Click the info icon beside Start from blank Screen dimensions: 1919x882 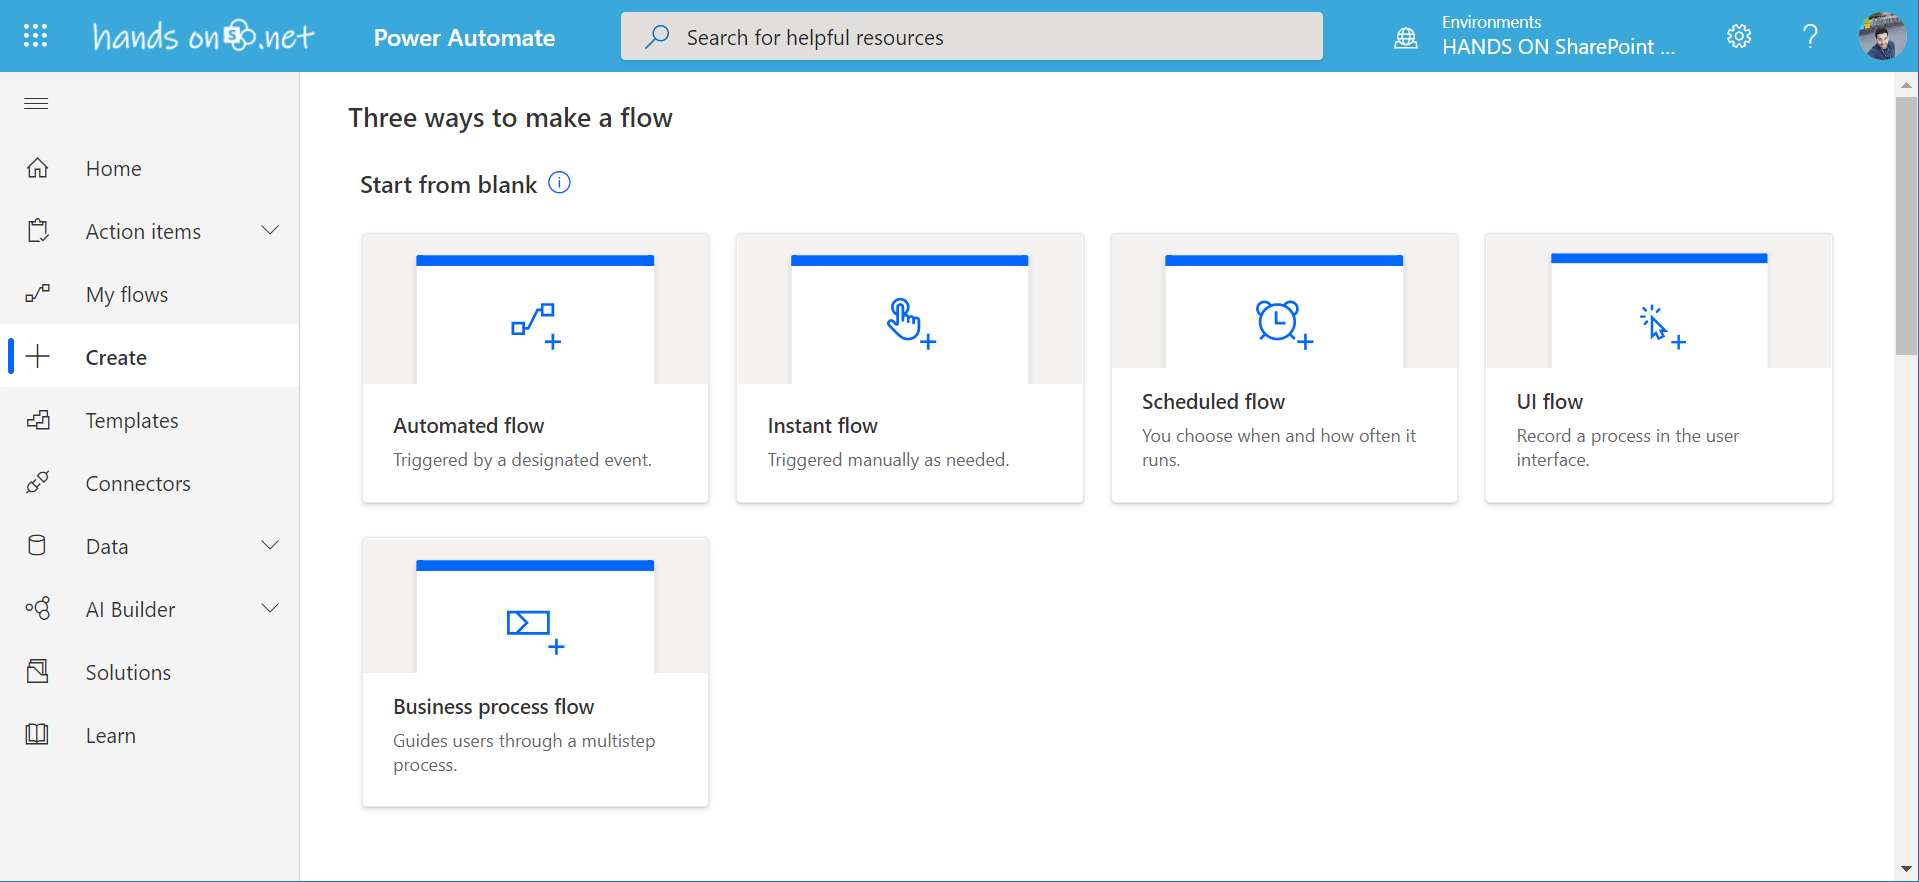point(560,183)
